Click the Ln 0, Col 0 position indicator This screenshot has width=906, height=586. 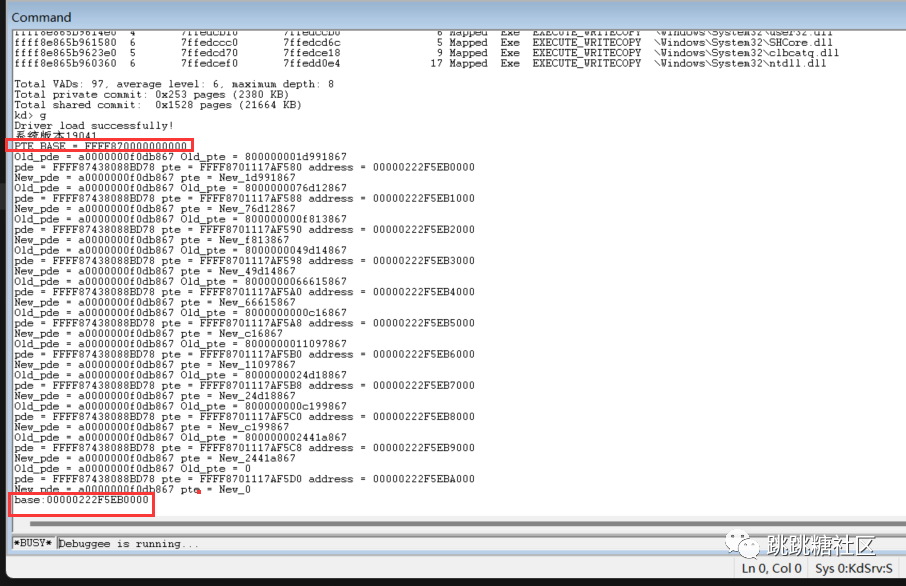click(770, 568)
